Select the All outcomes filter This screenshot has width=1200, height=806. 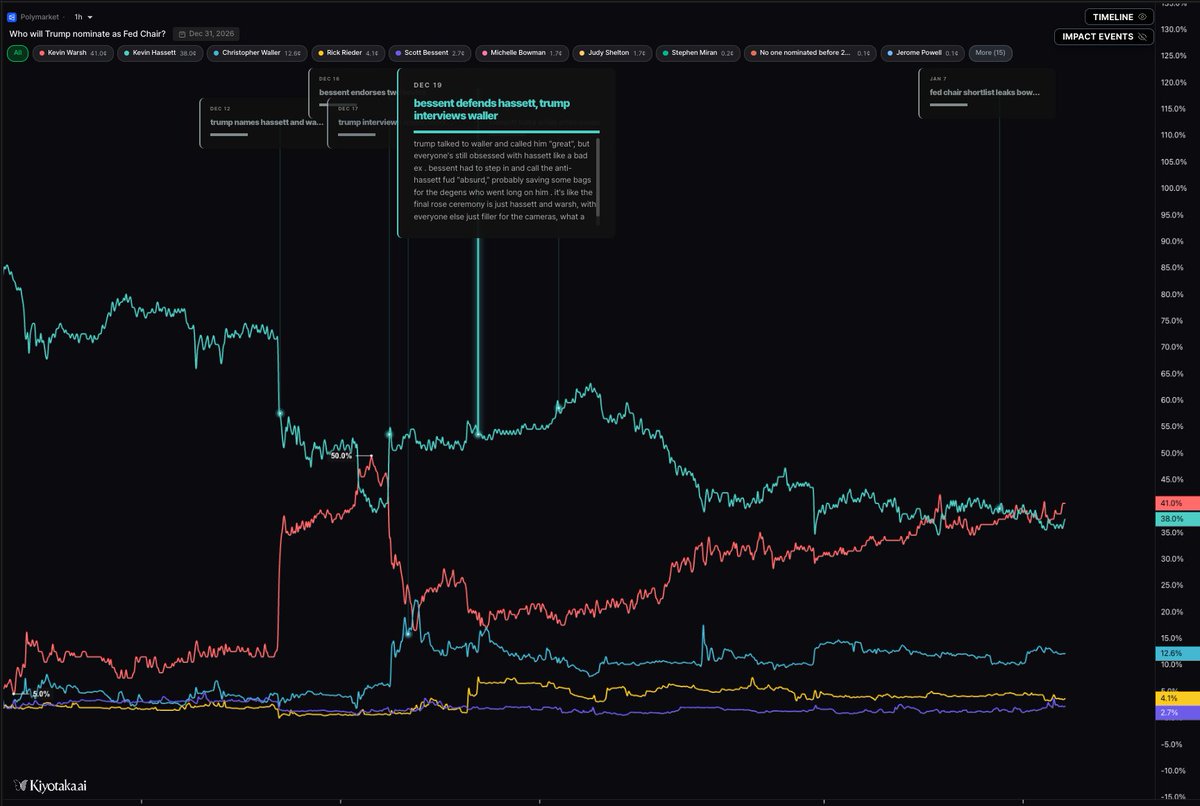click(x=17, y=52)
